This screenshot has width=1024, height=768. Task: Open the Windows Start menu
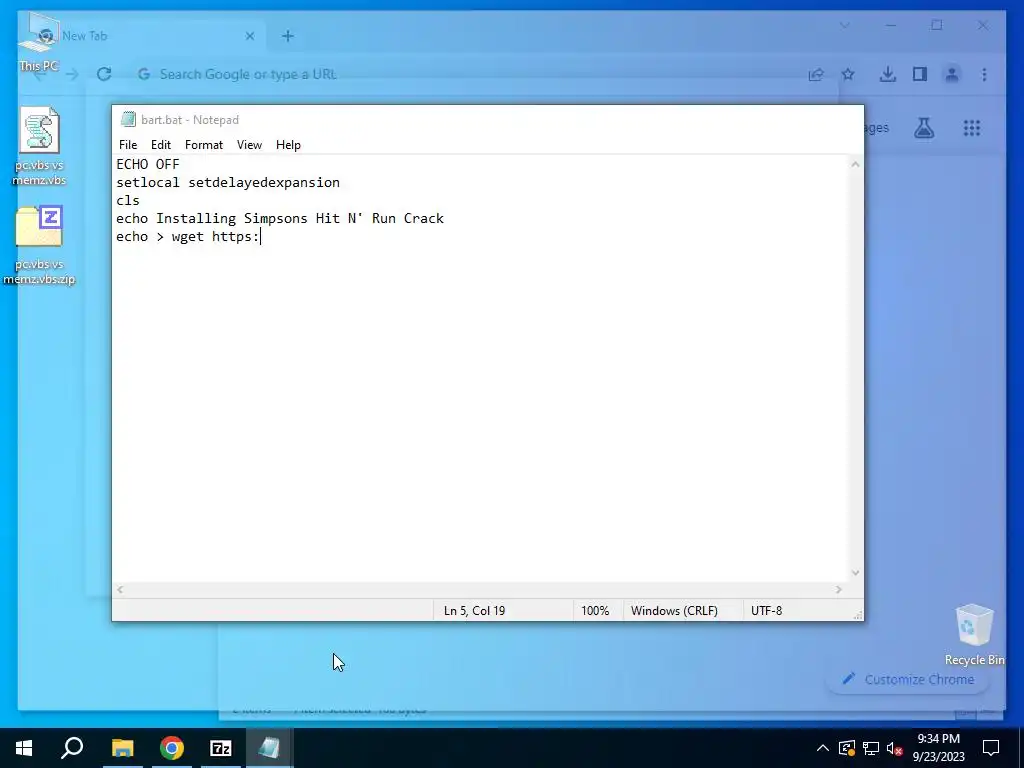[24, 748]
